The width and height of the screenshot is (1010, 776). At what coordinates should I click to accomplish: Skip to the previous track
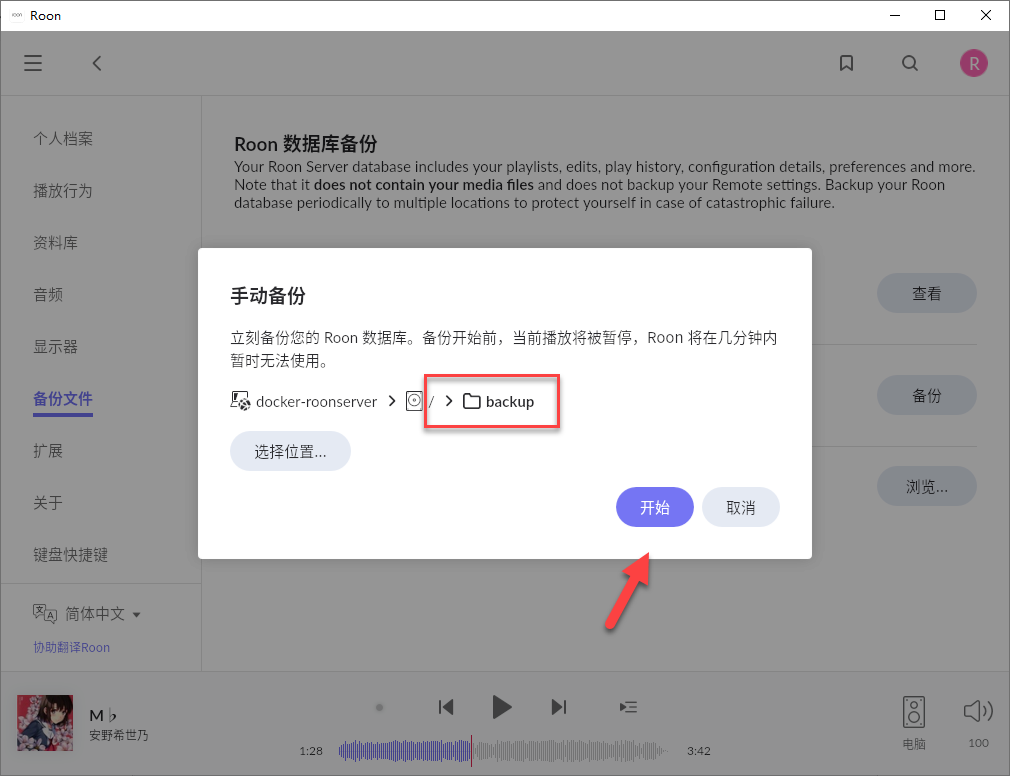(446, 707)
